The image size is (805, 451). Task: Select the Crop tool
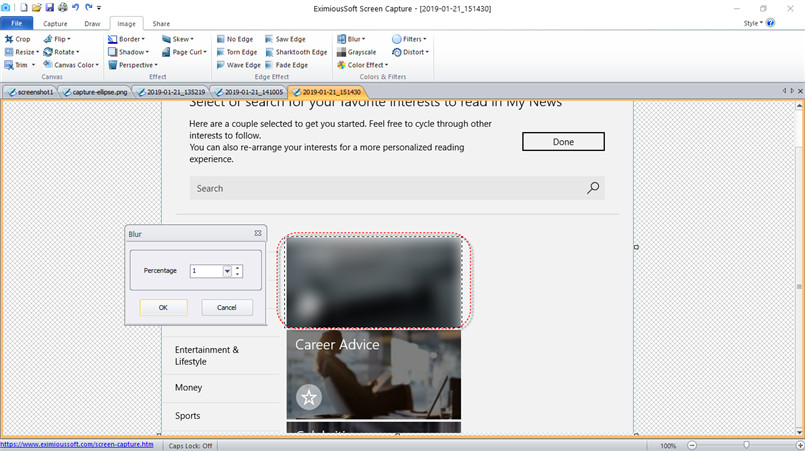click(17, 39)
